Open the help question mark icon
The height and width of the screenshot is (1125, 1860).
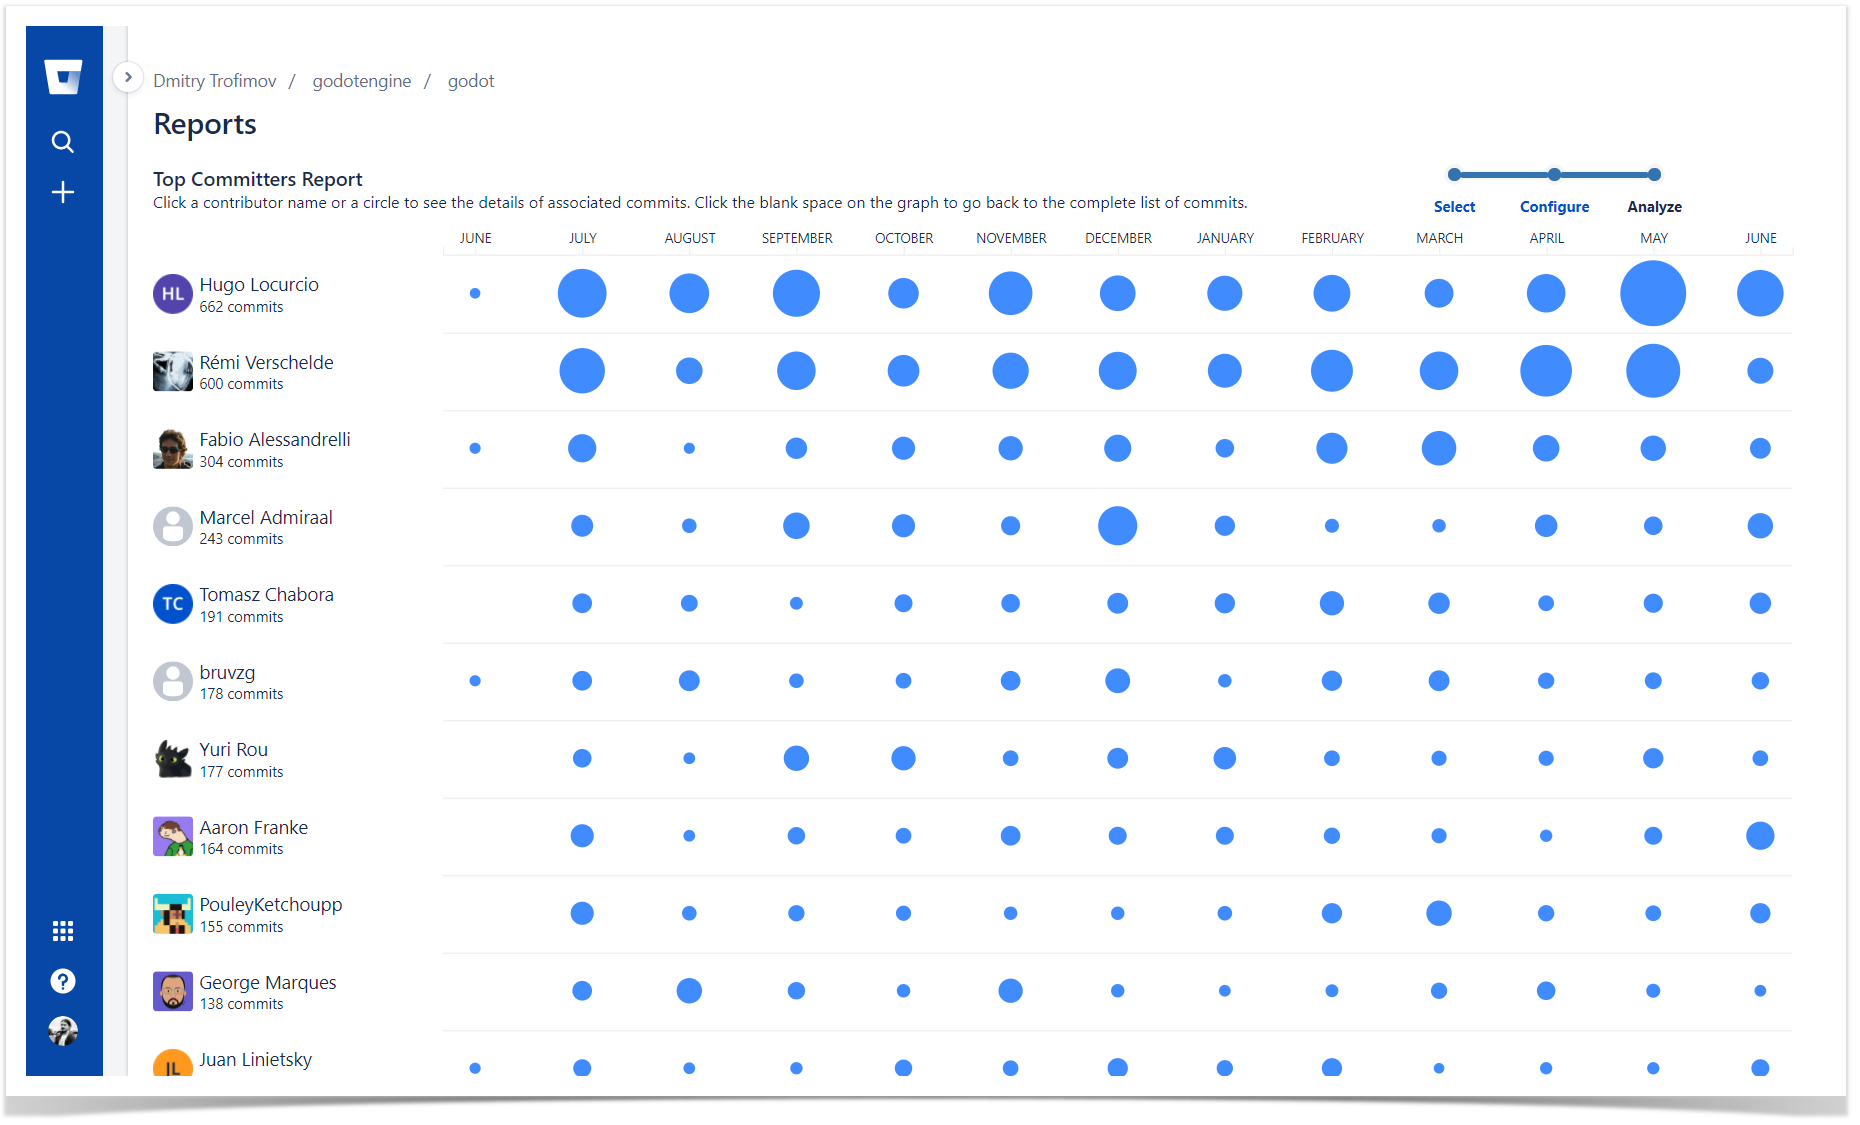click(x=63, y=981)
